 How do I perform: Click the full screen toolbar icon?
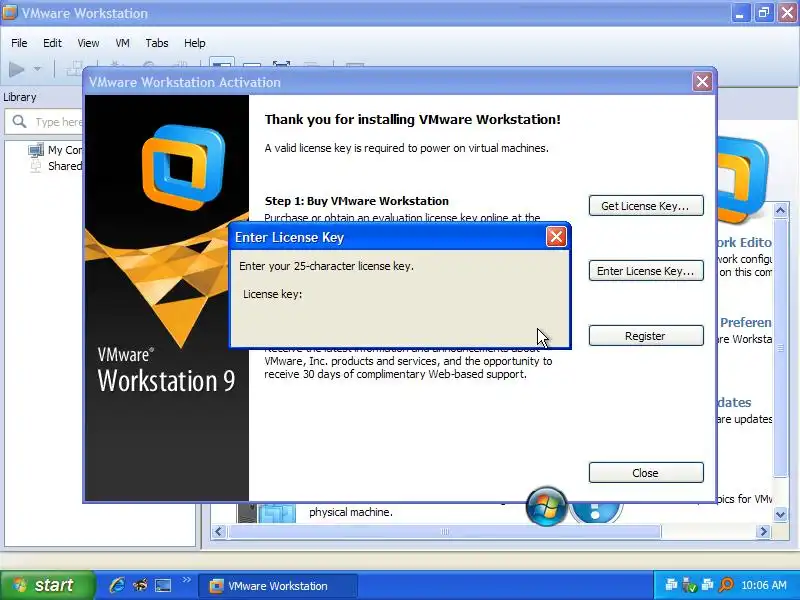[x=281, y=64]
